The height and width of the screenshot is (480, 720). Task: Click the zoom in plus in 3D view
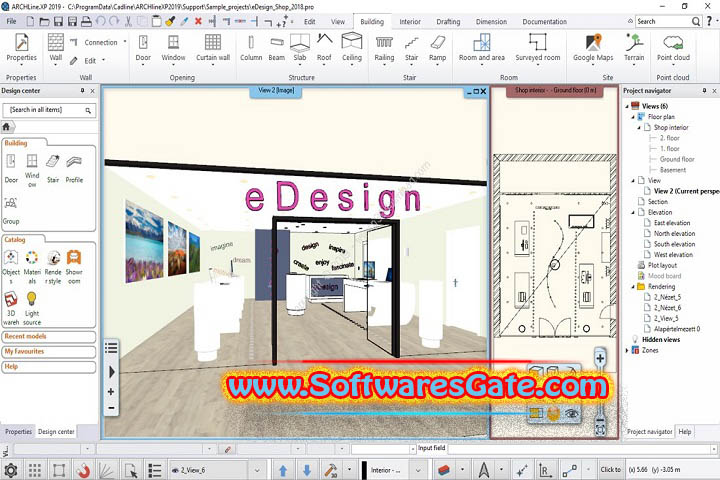111,392
